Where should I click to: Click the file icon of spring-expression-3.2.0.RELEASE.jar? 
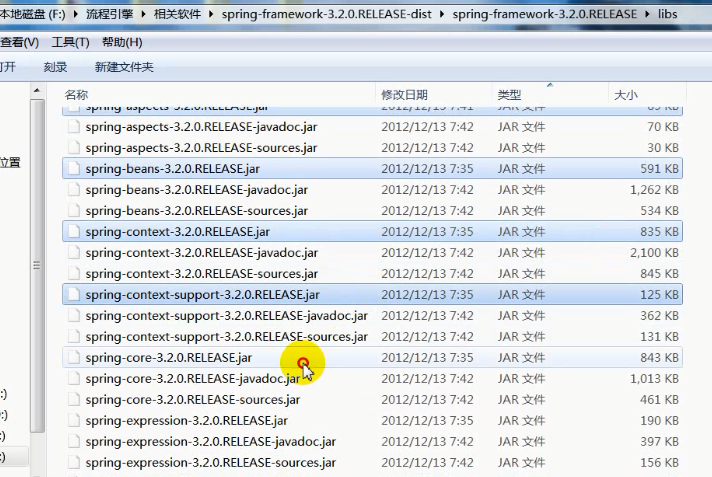point(74,420)
